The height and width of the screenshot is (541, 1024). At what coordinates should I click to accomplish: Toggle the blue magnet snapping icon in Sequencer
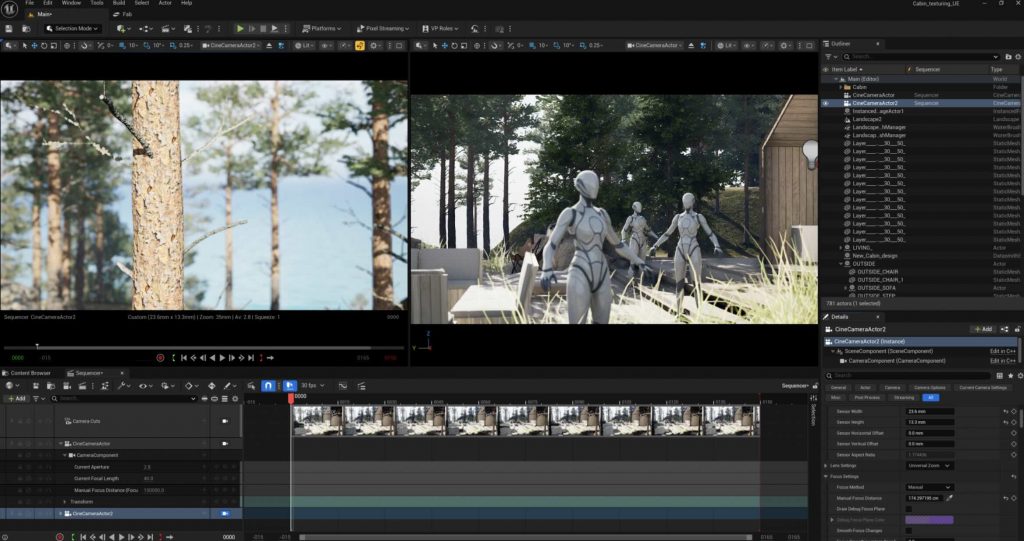268,385
